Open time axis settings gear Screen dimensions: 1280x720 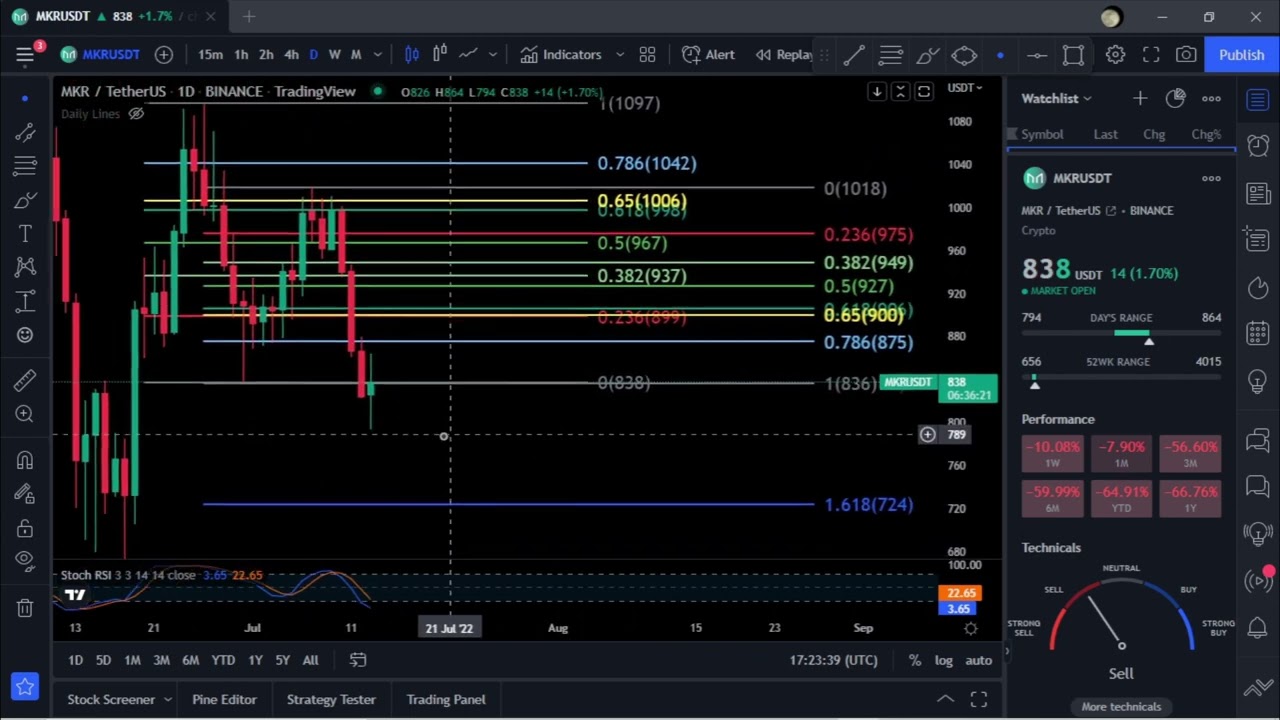970,628
